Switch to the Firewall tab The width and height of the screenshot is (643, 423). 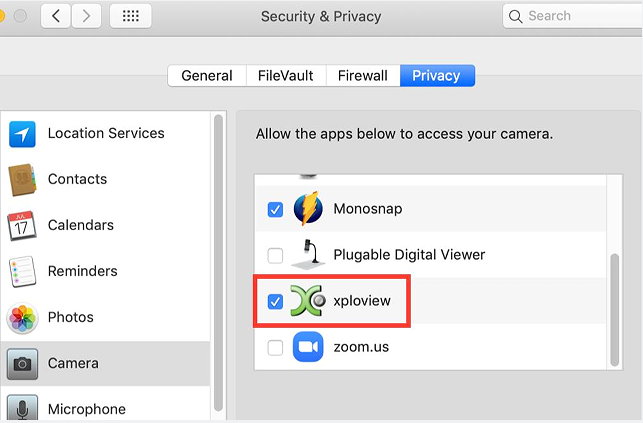pyautogui.click(x=363, y=75)
